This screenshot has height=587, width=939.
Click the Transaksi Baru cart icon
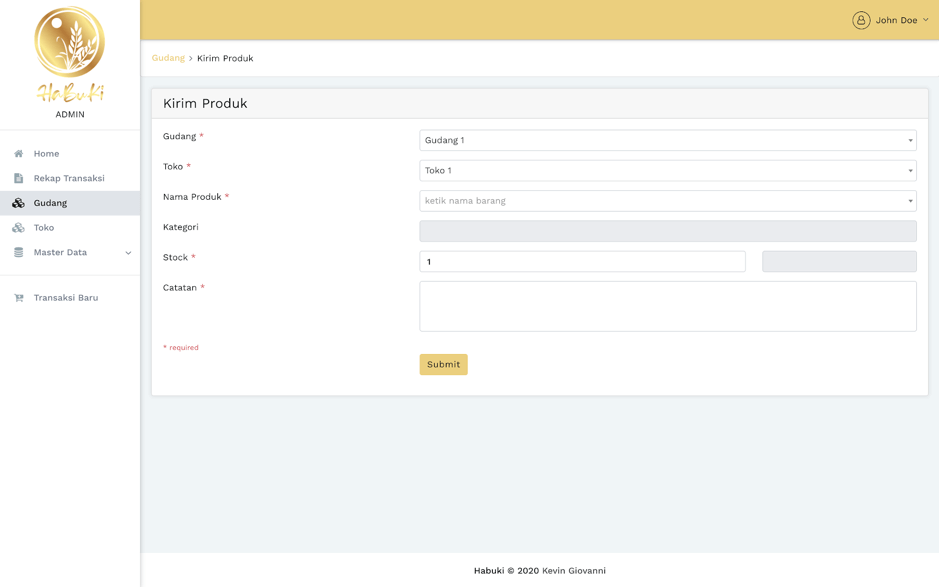(x=18, y=298)
